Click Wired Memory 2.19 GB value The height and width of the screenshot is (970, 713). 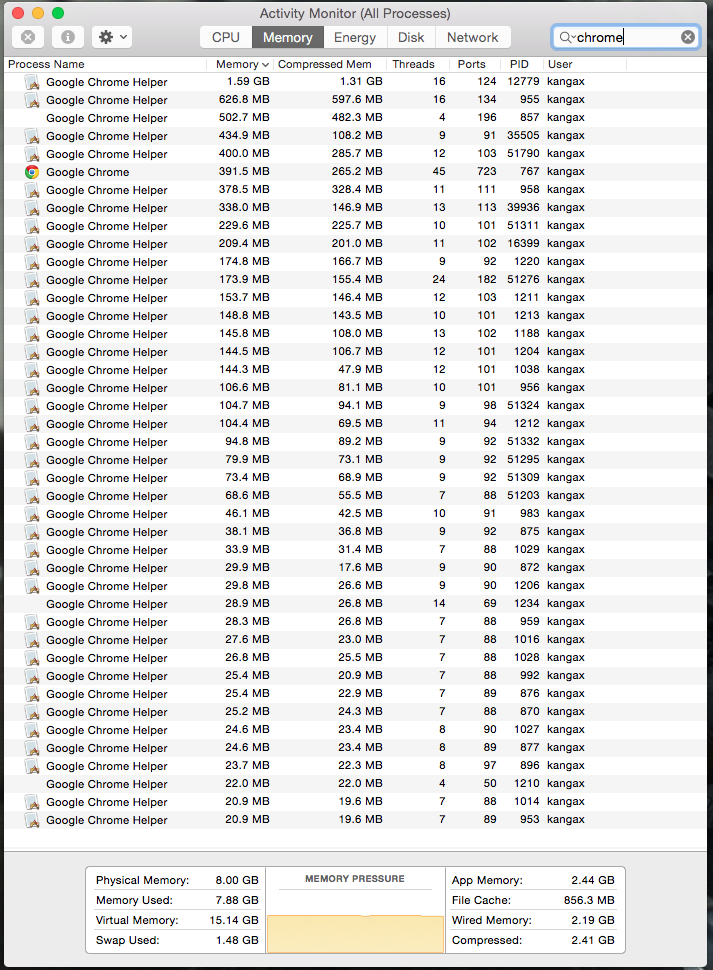pyautogui.click(x=593, y=921)
